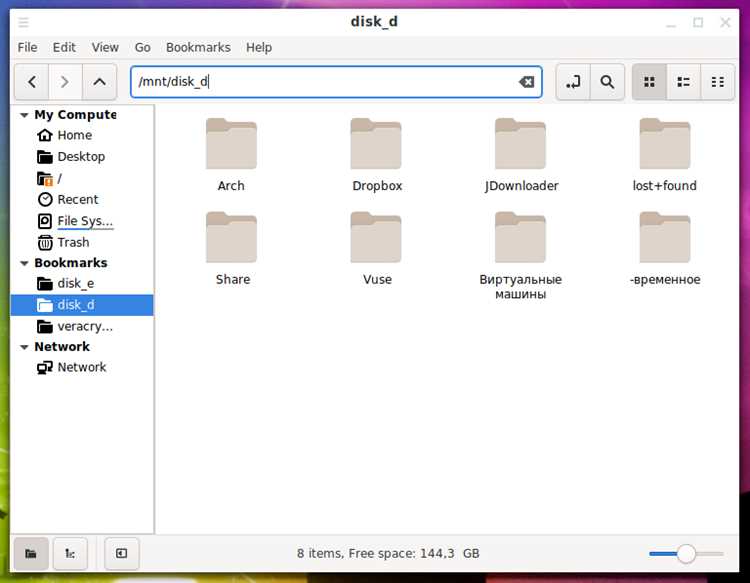The height and width of the screenshot is (583, 750).
Task: Collapse the My Computer section
Action: click(24, 115)
